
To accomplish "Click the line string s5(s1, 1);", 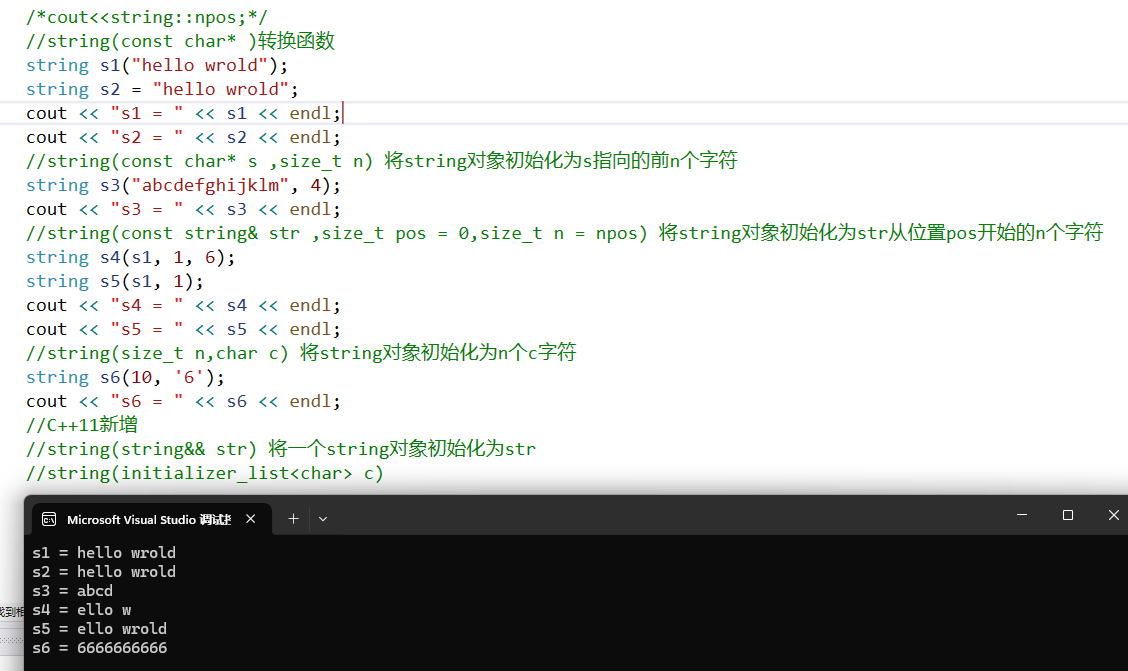I will (x=114, y=281).
